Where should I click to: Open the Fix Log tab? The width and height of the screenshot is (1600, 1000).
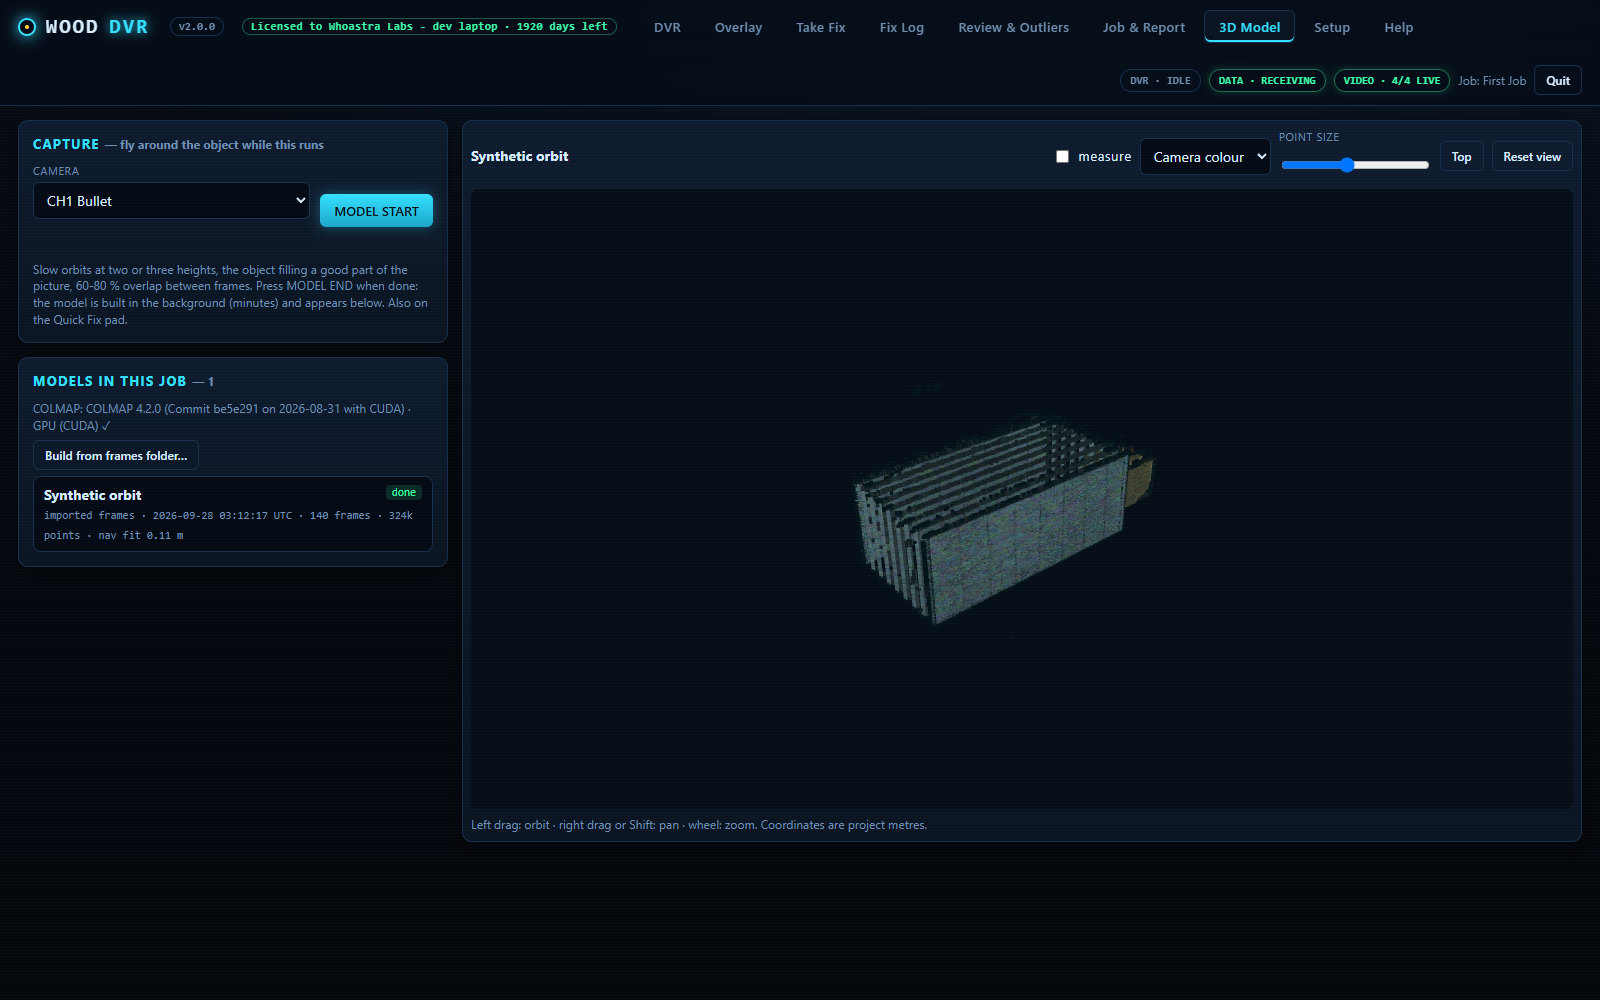(901, 27)
